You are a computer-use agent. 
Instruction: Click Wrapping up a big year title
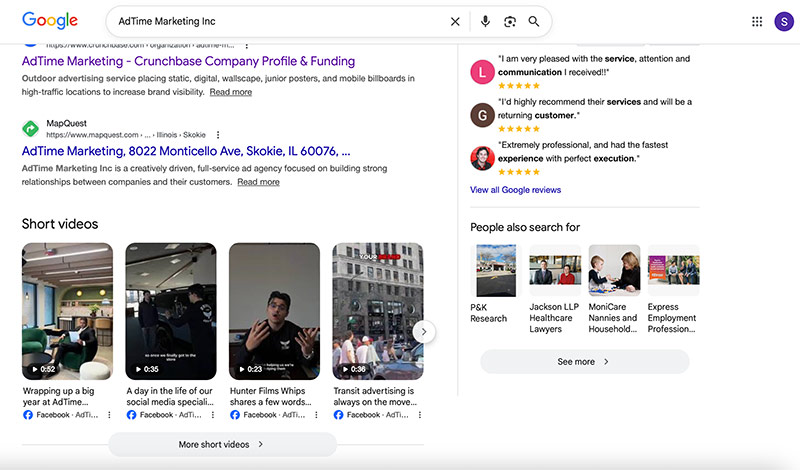tap(59, 397)
